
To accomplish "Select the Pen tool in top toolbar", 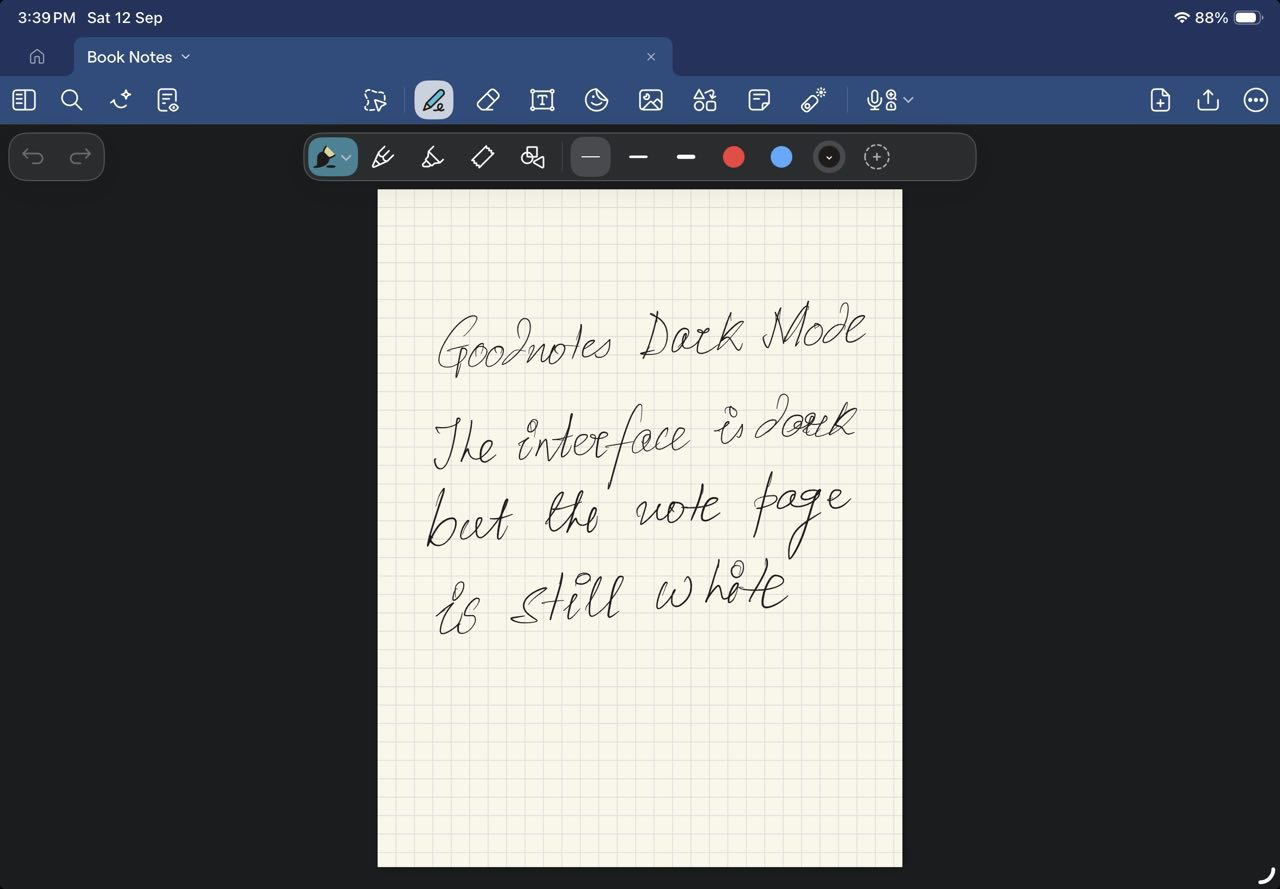I will (434, 100).
